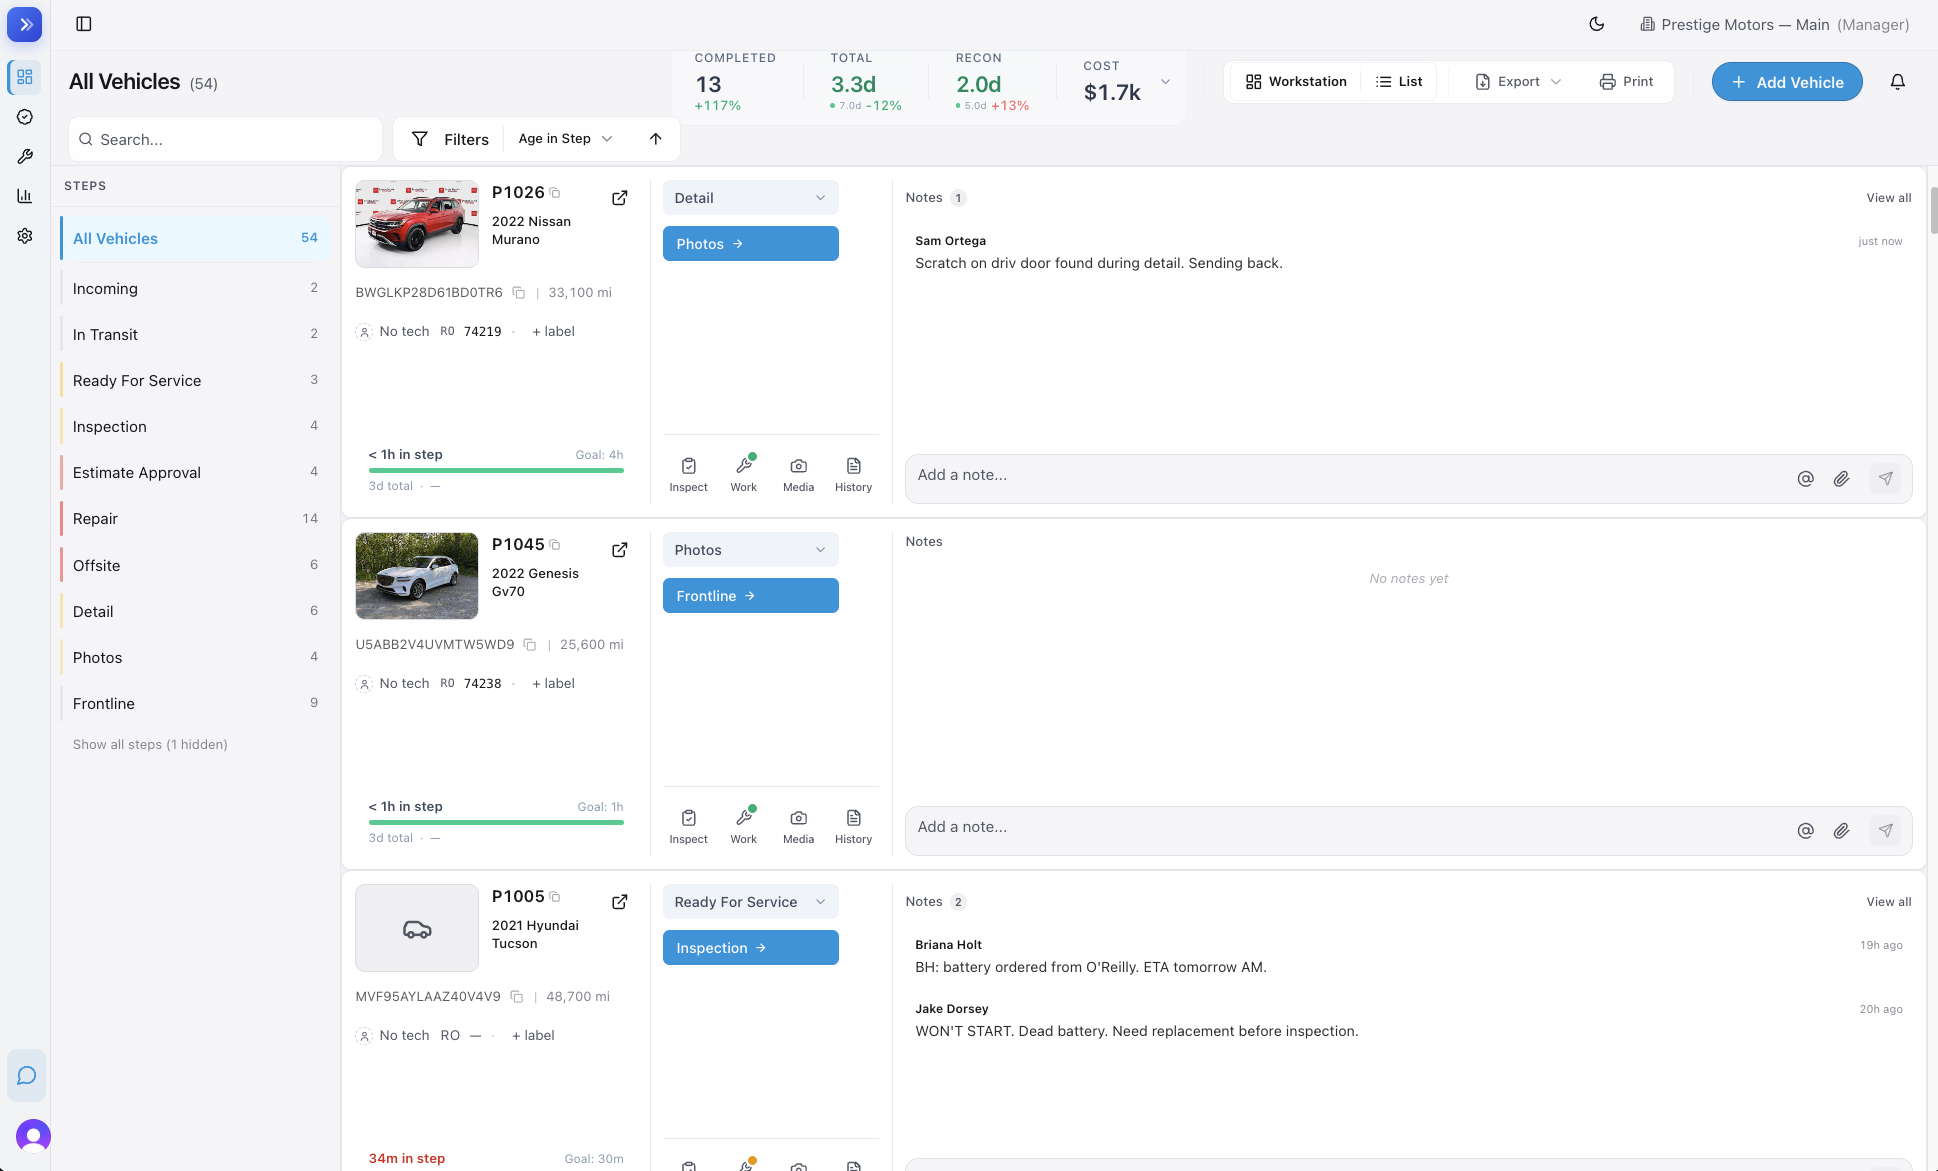Screen dimensions: 1938x1171
Task: Click the Print button
Action: (x=1626, y=82)
